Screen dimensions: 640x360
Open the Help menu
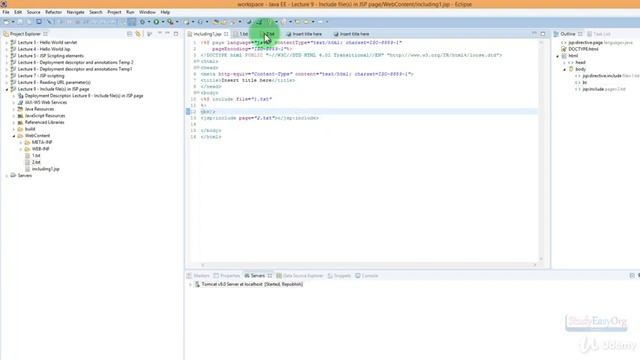click(165, 12)
